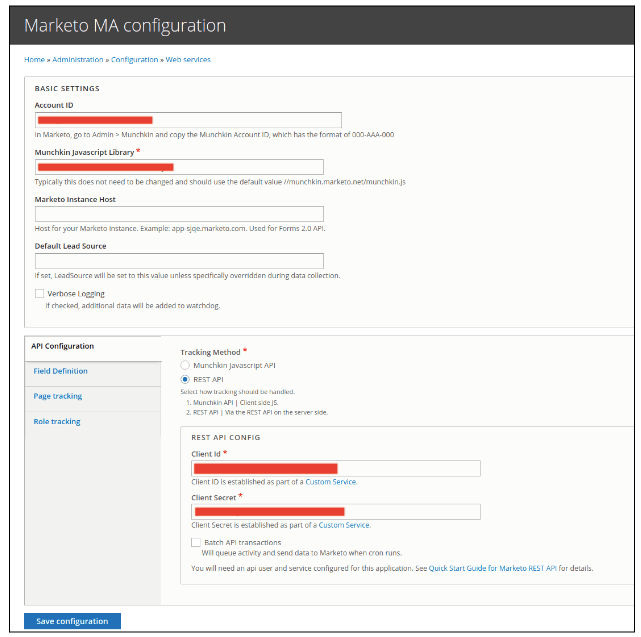Open Quick Start Guide for Marketo REST API

[x=493, y=568]
